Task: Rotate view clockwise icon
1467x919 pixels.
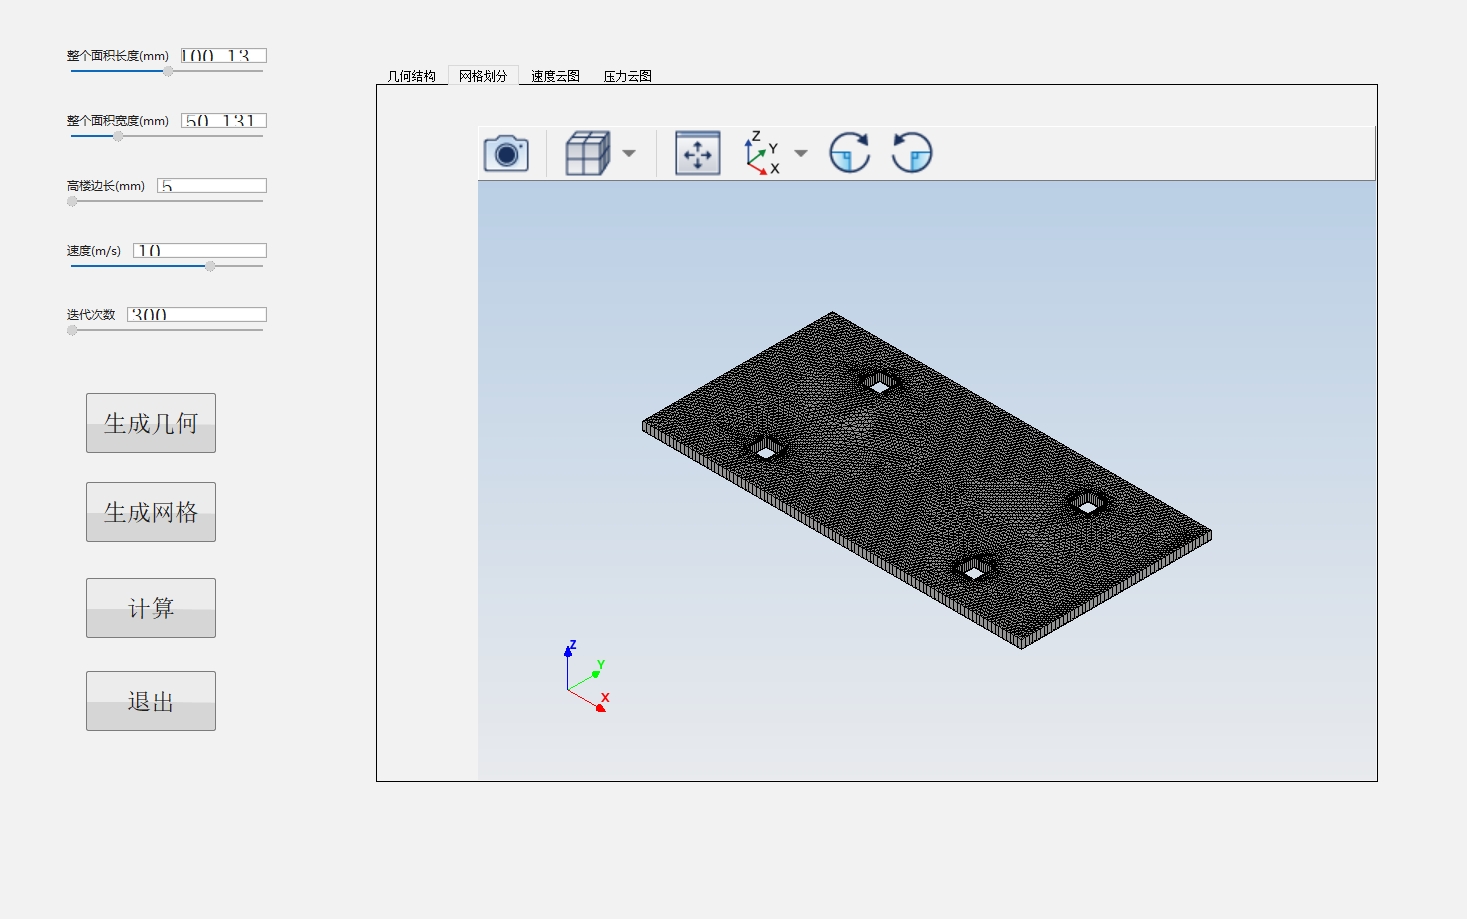Action: (850, 153)
